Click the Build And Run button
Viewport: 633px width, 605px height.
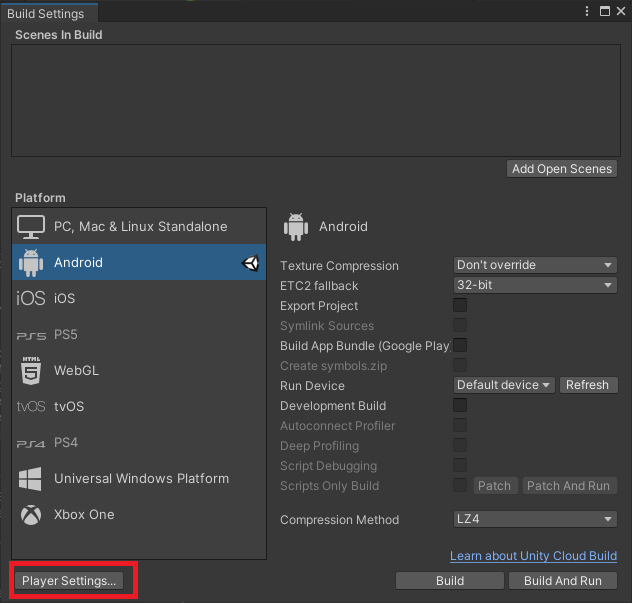(563, 581)
